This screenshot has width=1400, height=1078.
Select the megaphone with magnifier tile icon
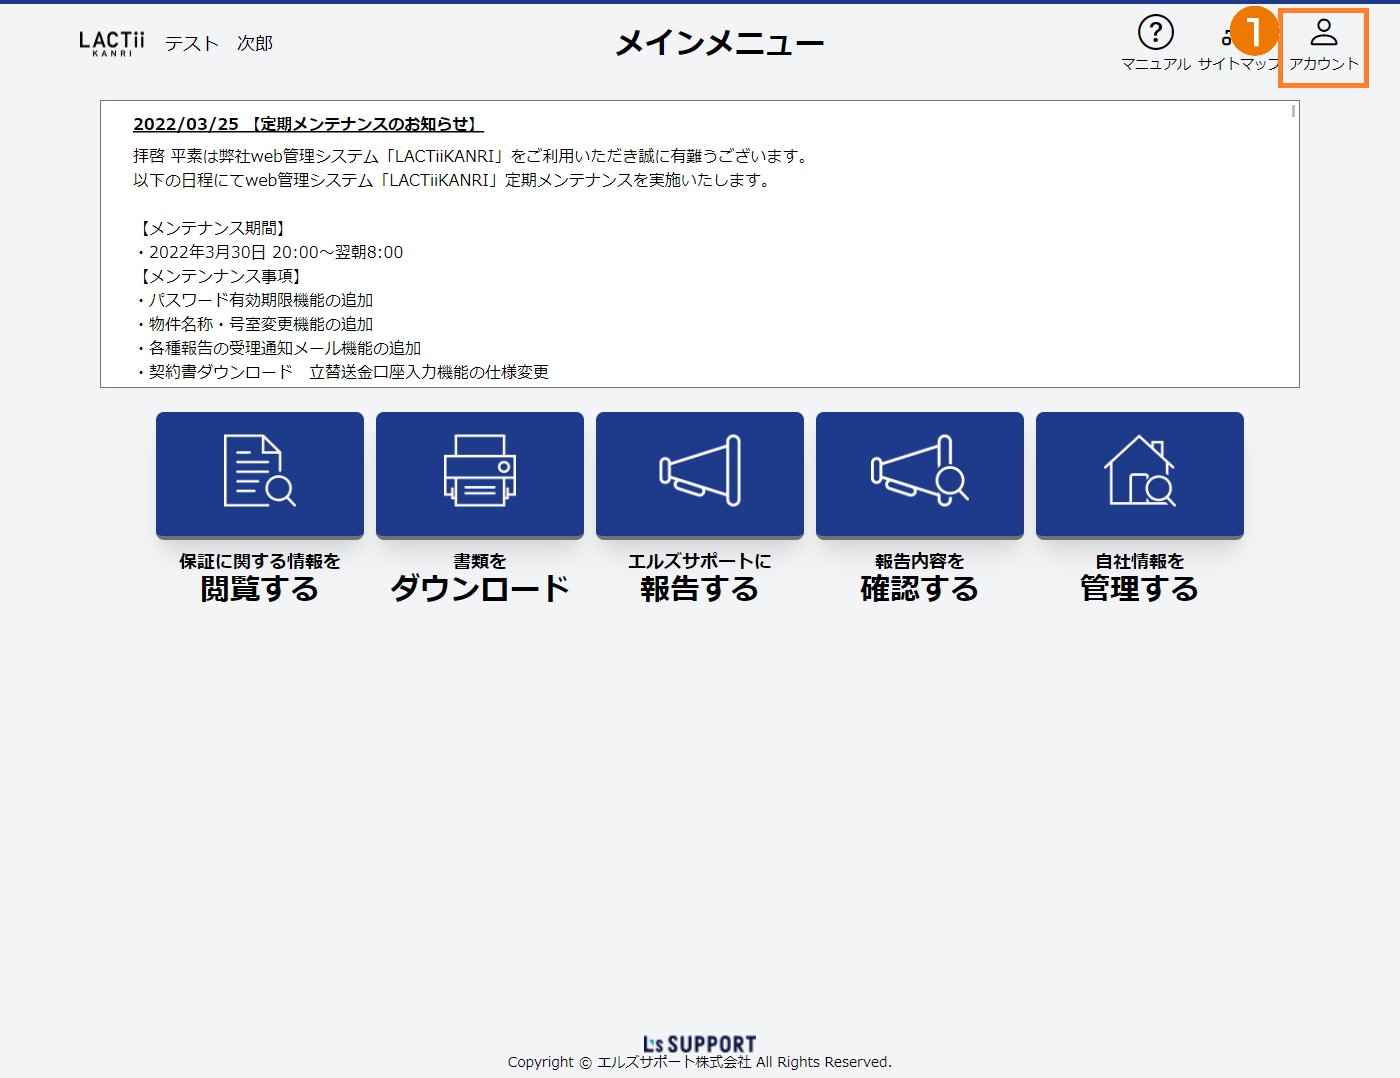[920, 471]
